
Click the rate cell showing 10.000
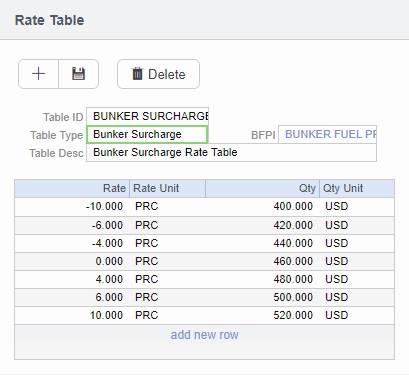[72, 315]
